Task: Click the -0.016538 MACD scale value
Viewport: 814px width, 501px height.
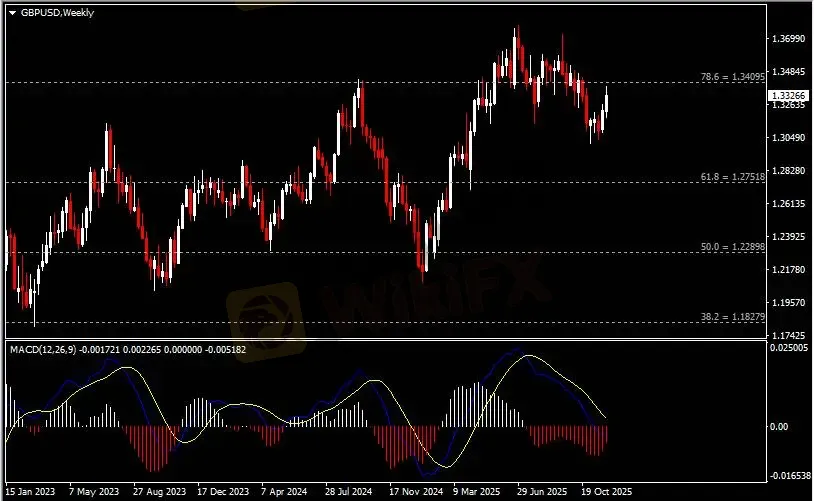Action: coord(789,476)
